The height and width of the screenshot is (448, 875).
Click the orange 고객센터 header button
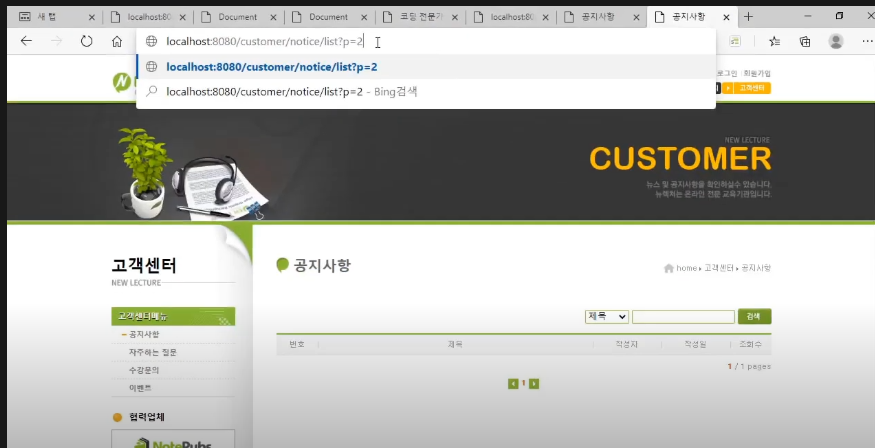[752, 88]
